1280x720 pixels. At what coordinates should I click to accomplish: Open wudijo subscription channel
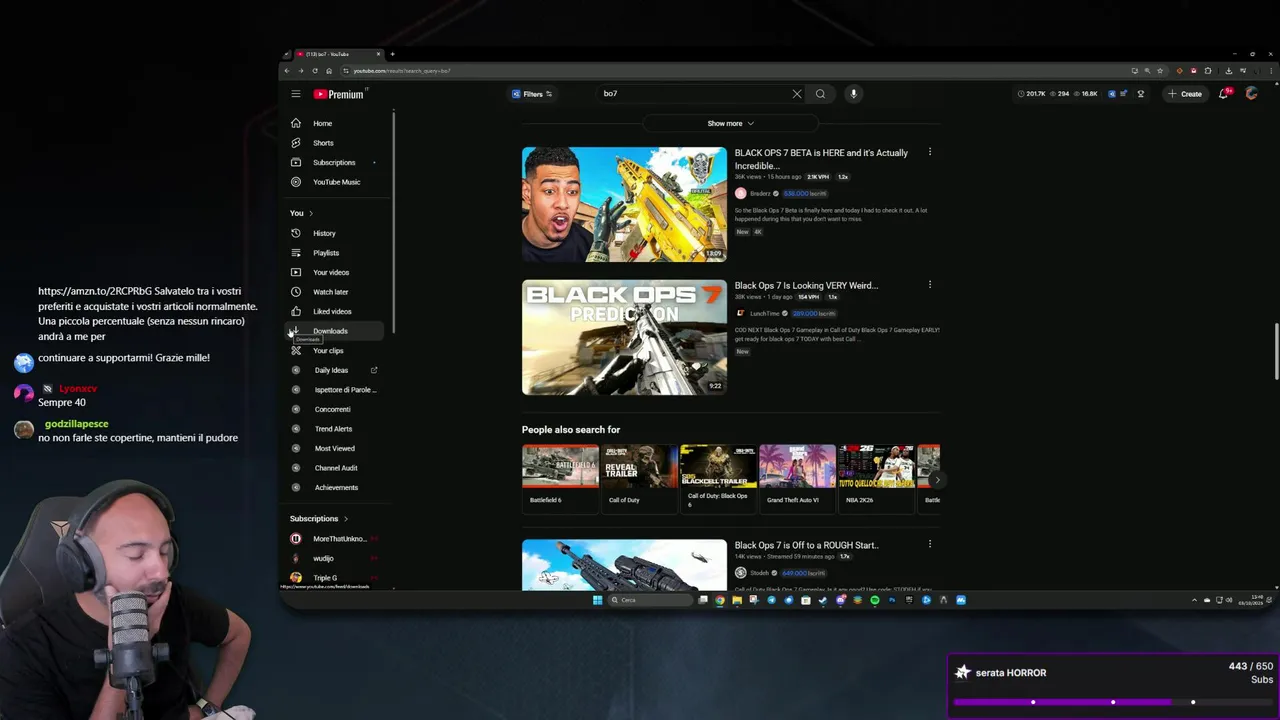[336, 558]
